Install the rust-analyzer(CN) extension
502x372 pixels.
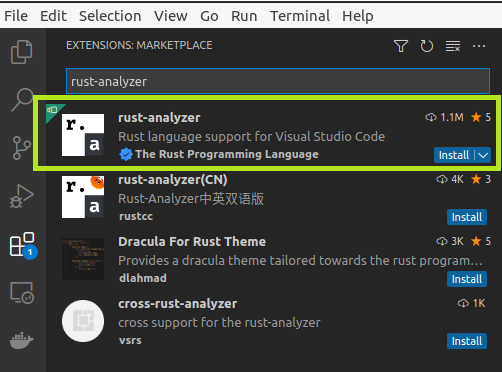[467, 217]
